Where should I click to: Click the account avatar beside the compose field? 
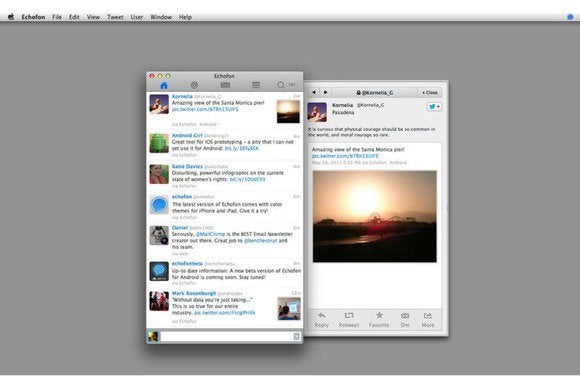pyautogui.click(x=153, y=336)
